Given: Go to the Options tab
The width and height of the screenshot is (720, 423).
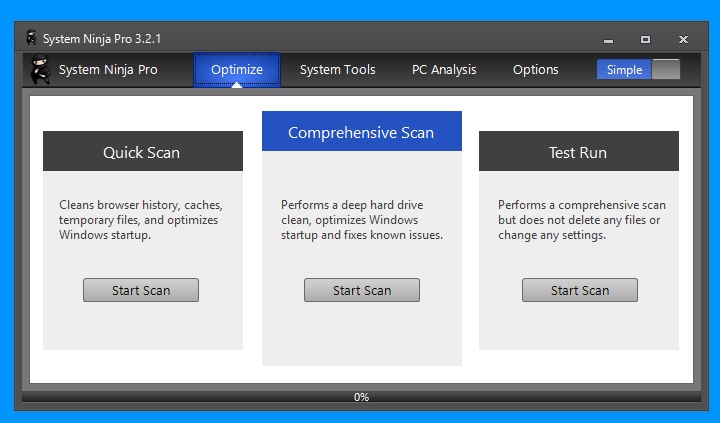Looking at the screenshot, I should tap(535, 70).
